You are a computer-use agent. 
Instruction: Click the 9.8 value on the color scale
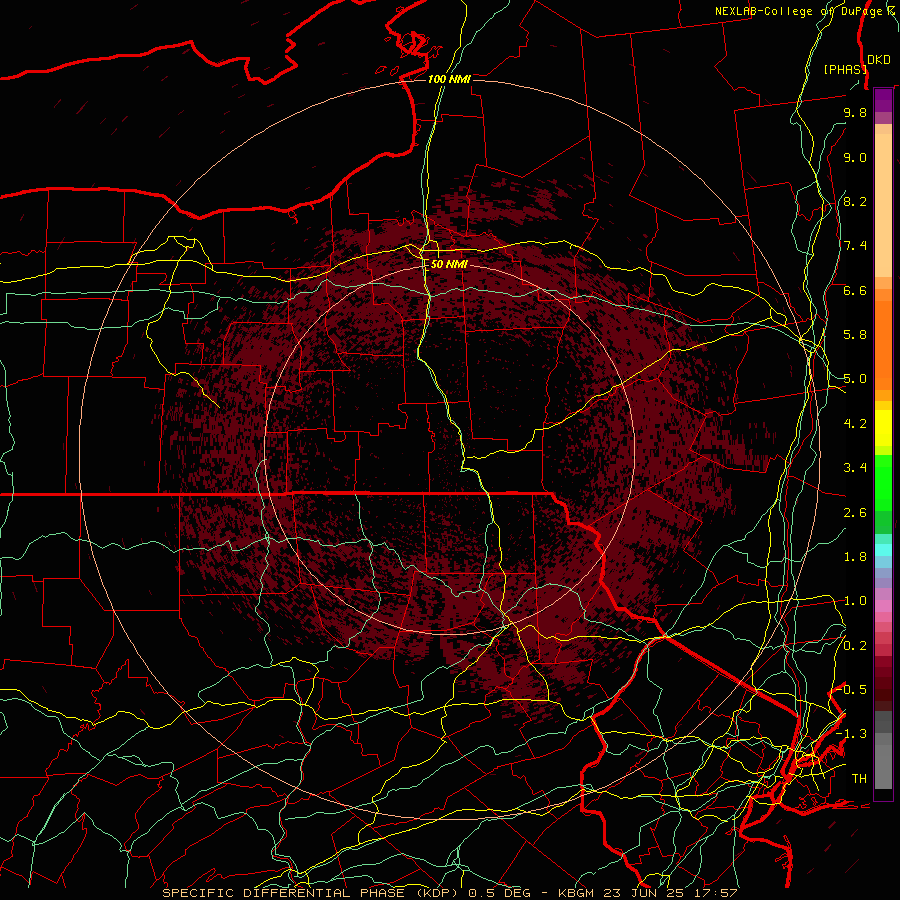tap(855, 112)
